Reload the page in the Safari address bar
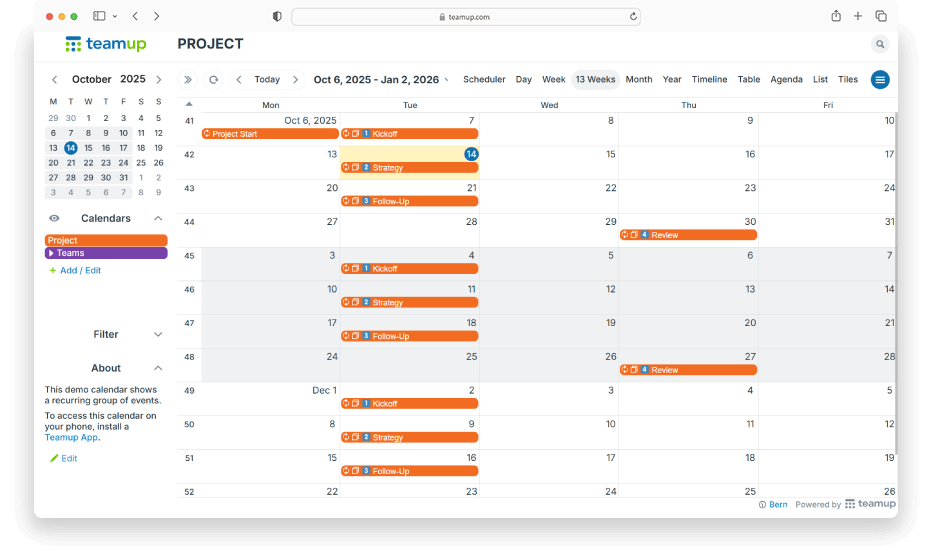This screenshot has width=932, height=559. (x=633, y=17)
